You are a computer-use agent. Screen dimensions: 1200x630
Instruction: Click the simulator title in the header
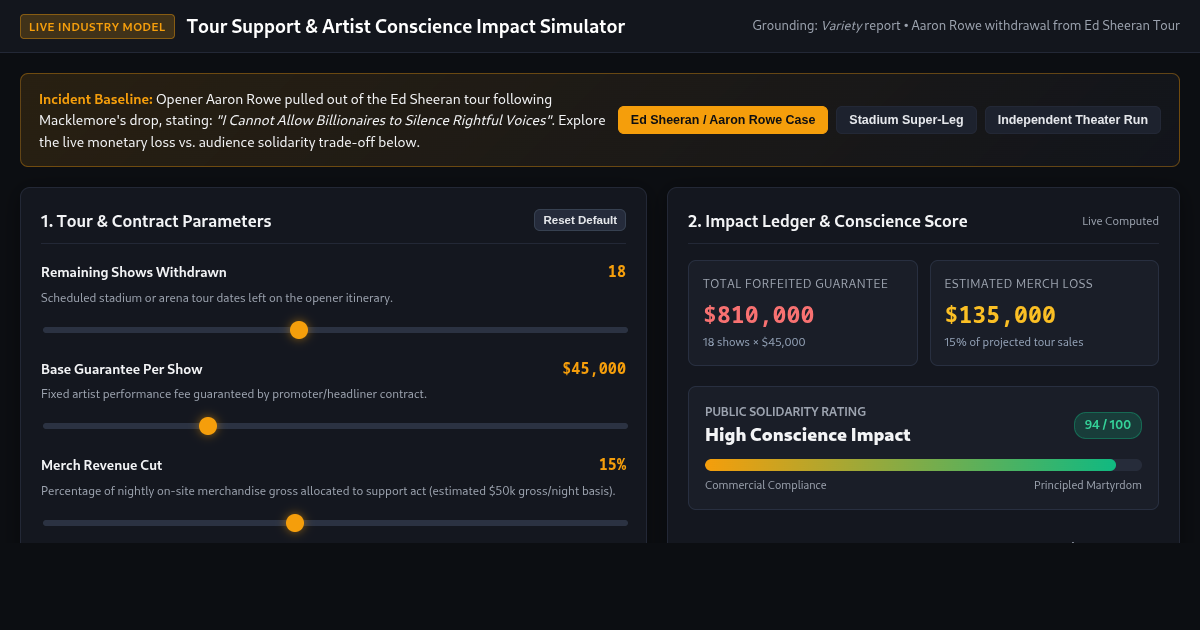coord(406,27)
